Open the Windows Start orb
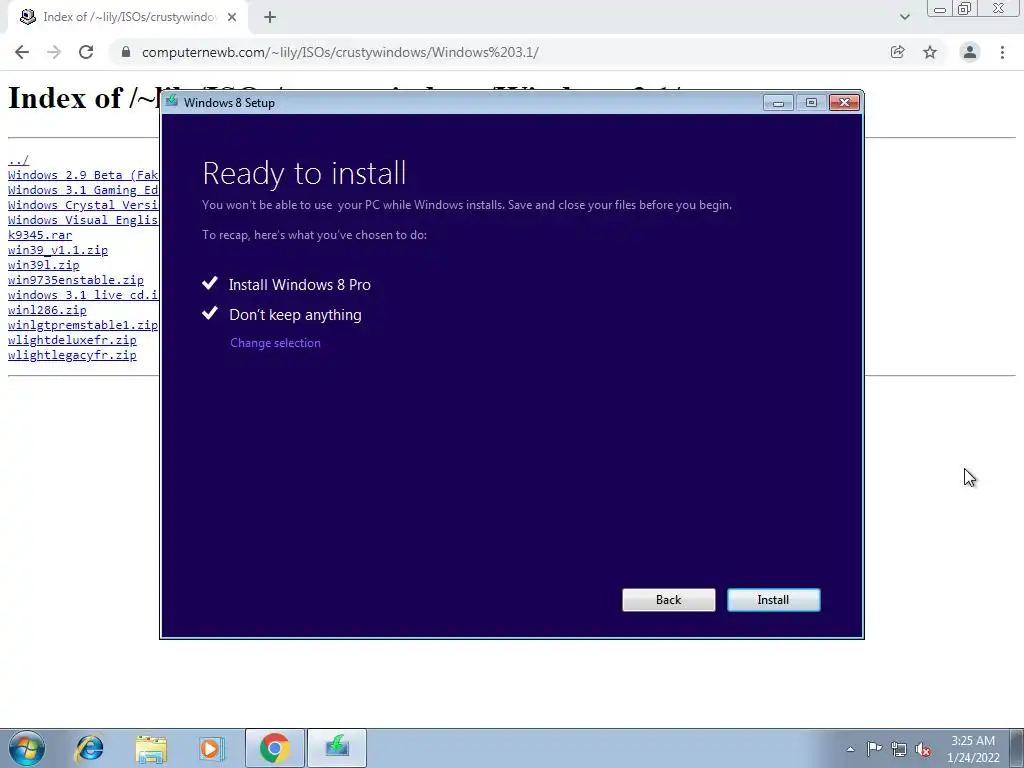The width and height of the screenshot is (1024, 768). (27, 748)
